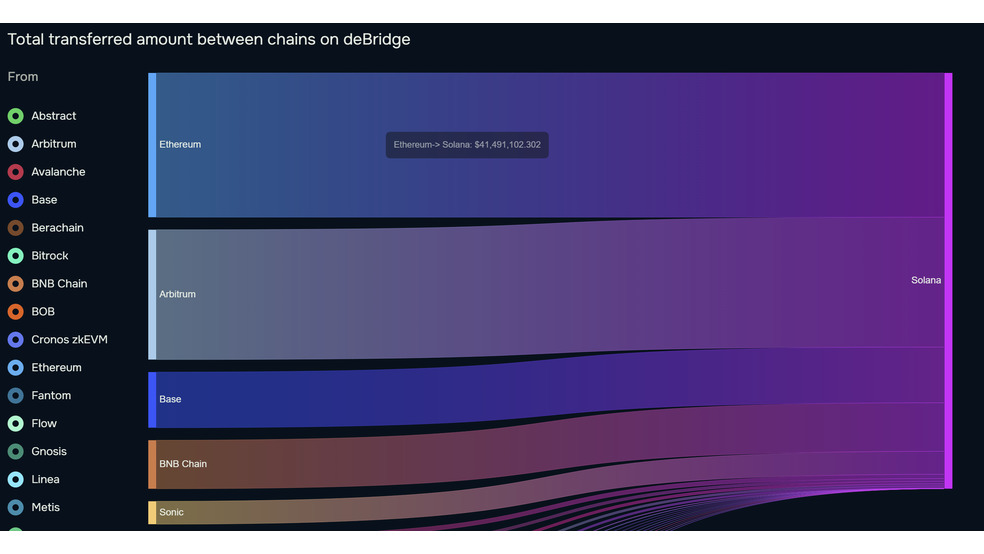Click the Flow legend circle icon
Screen dimensions: 984x554
[x=16, y=423]
